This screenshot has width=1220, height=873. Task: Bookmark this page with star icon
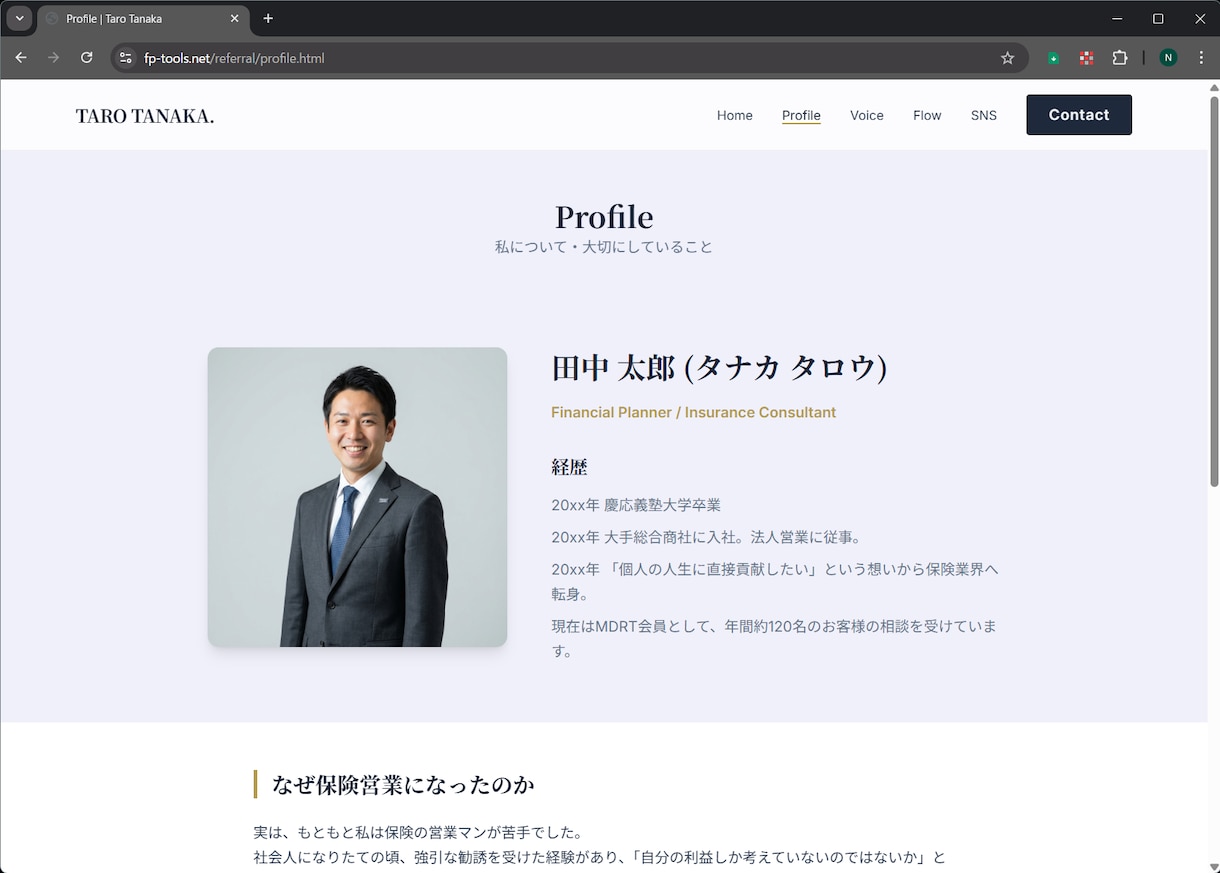(1007, 58)
